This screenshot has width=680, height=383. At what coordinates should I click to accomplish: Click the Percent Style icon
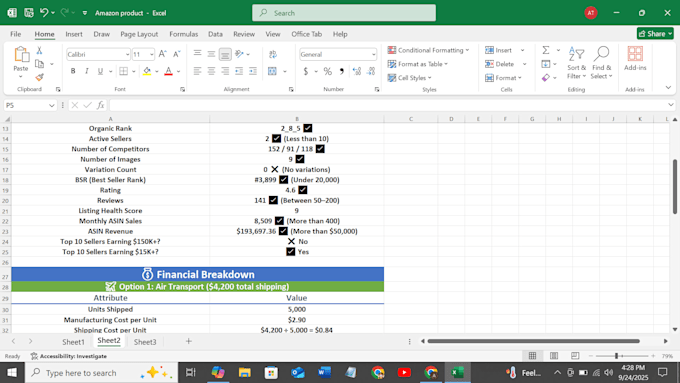(x=328, y=71)
